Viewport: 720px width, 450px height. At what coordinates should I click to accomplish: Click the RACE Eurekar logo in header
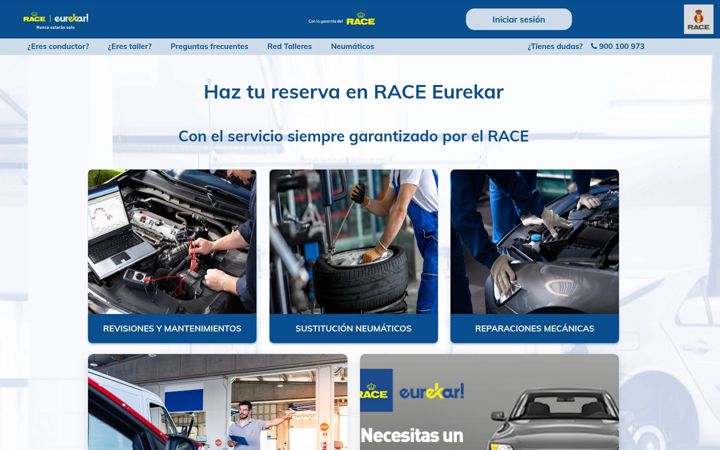tap(56, 20)
